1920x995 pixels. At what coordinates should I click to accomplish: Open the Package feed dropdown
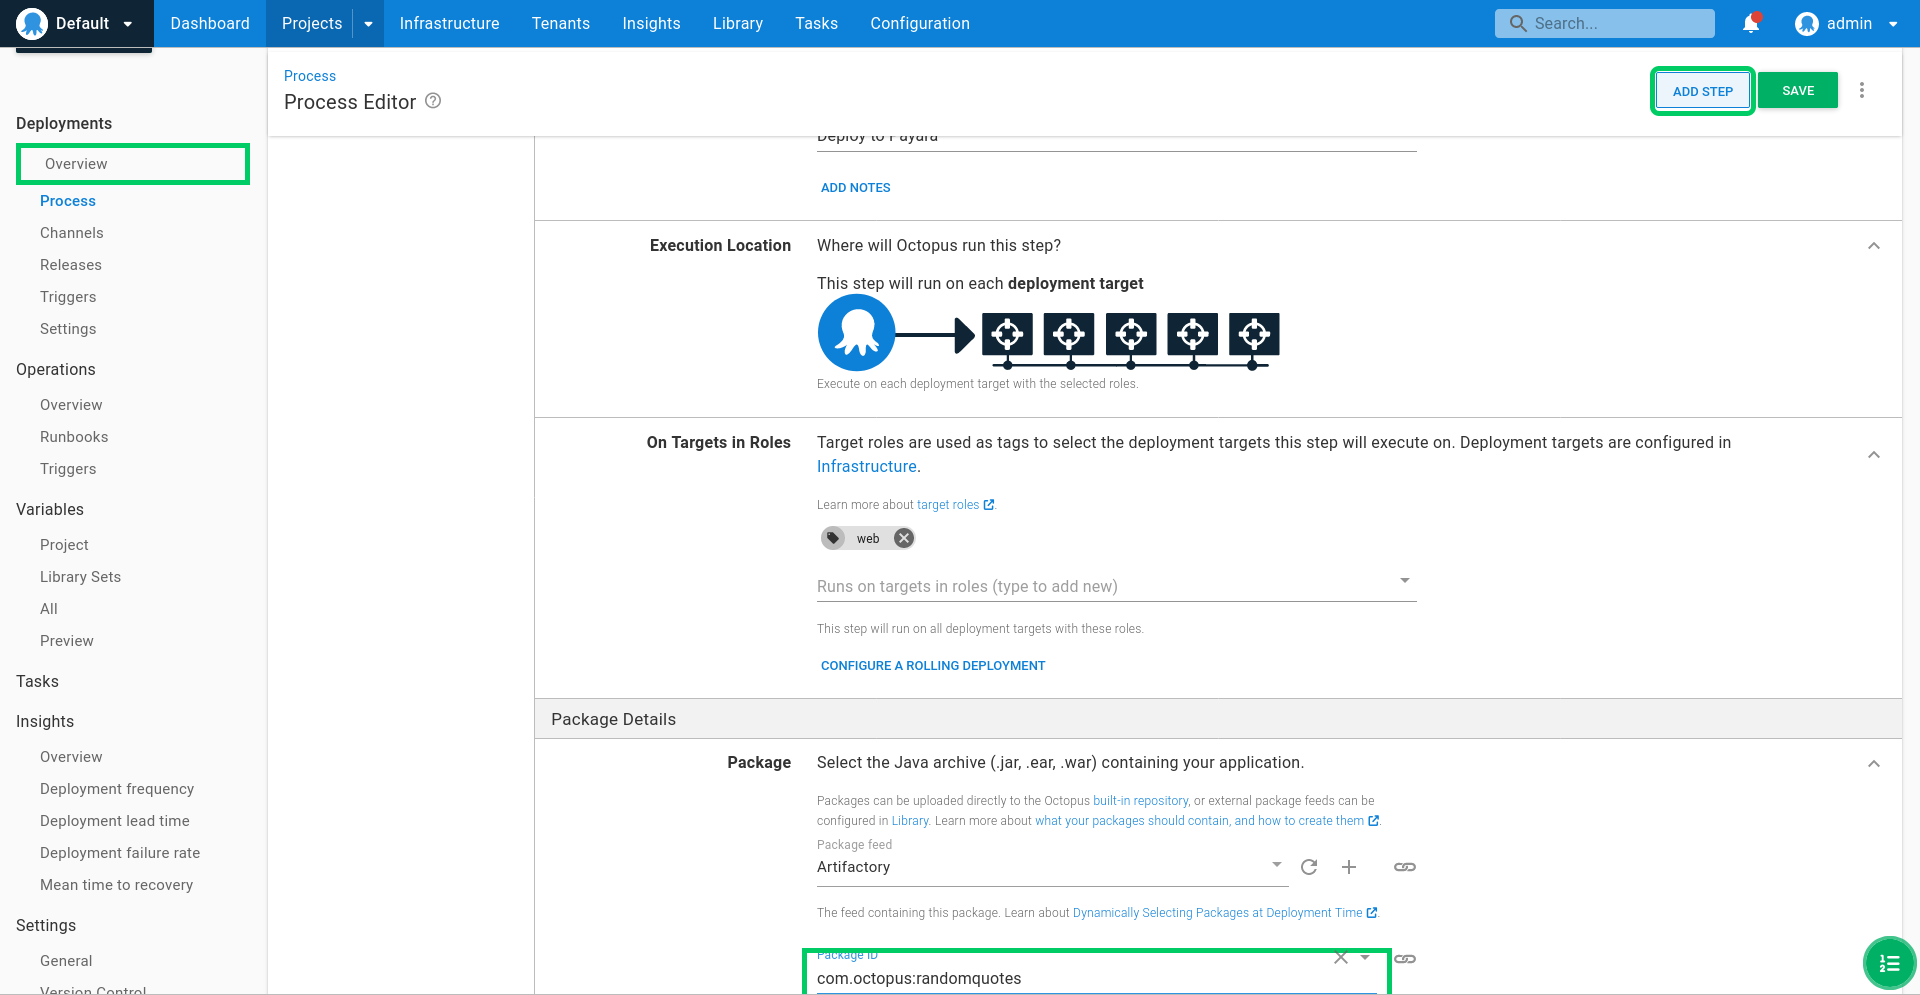click(1052, 867)
